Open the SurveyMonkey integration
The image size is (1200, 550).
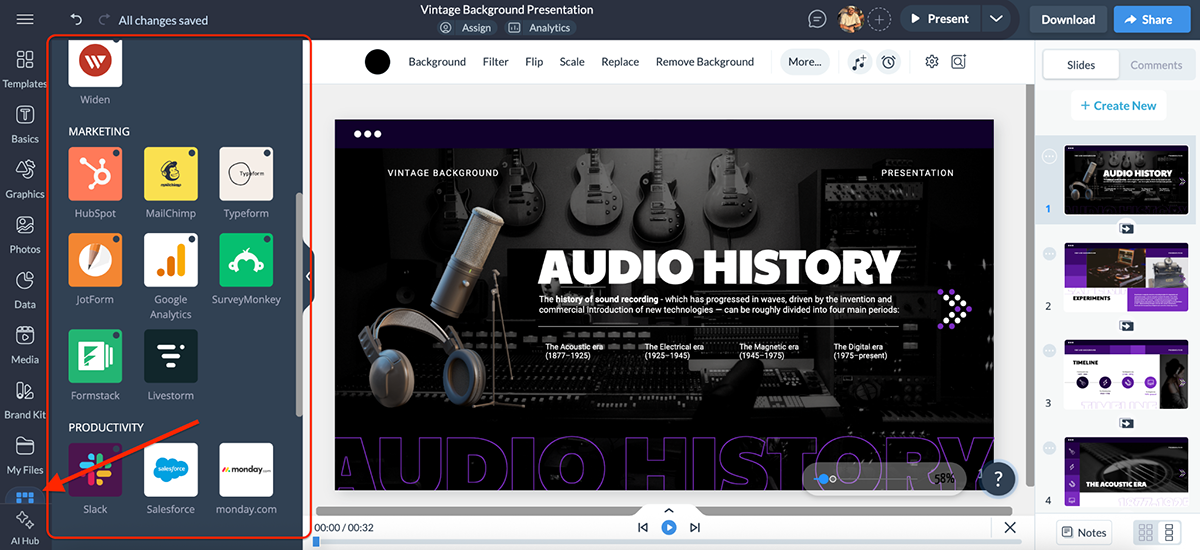tap(246, 261)
